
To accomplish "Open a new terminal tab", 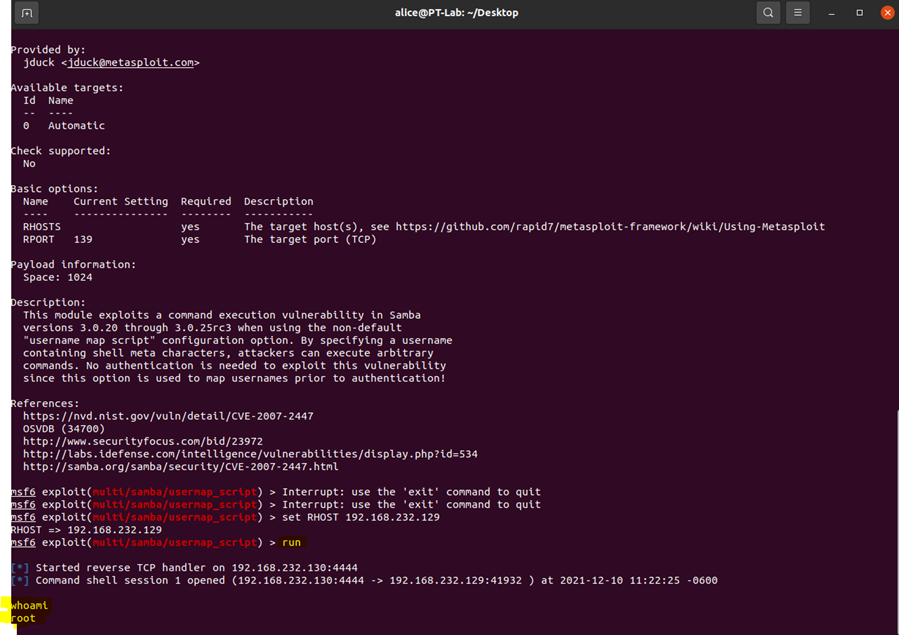I will (27, 13).
